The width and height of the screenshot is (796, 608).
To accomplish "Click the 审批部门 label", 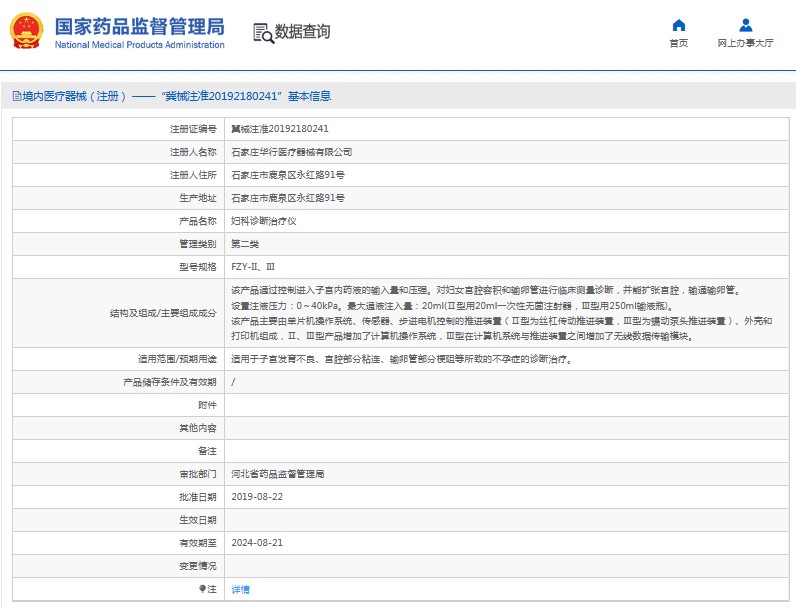I will tap(197, 474).
